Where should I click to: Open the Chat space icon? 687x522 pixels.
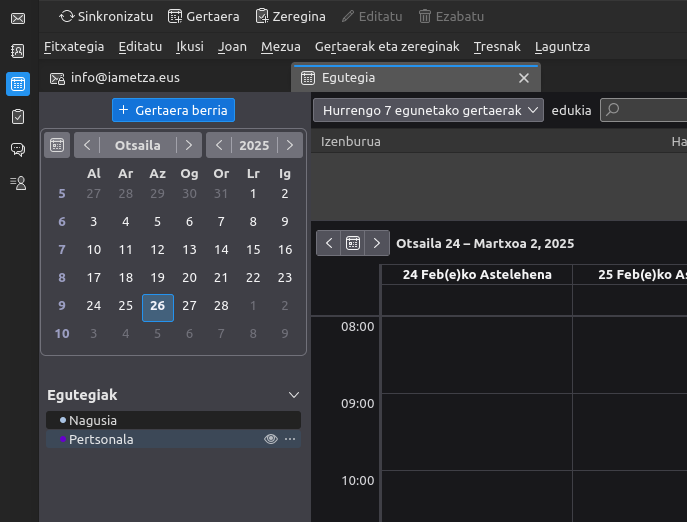pos(18,150)
